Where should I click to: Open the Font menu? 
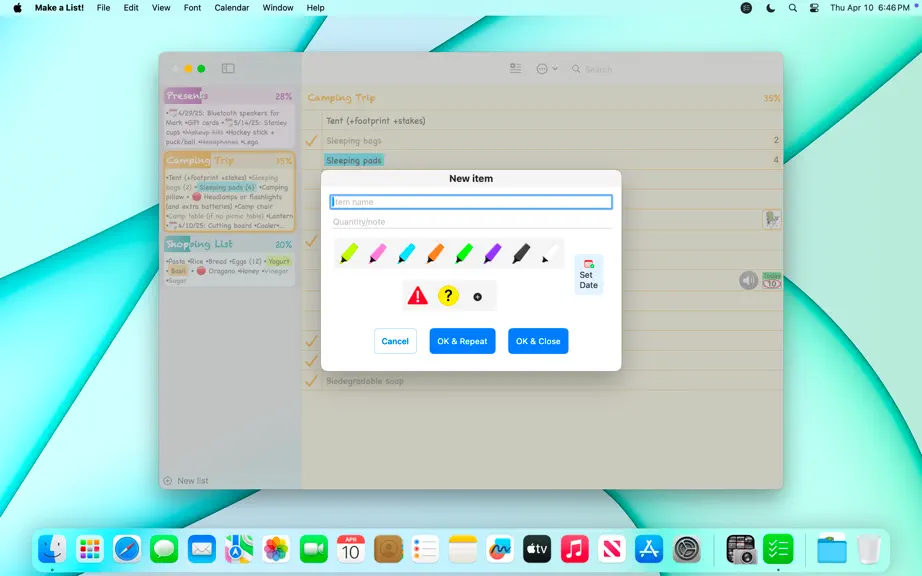pos(192,8)
